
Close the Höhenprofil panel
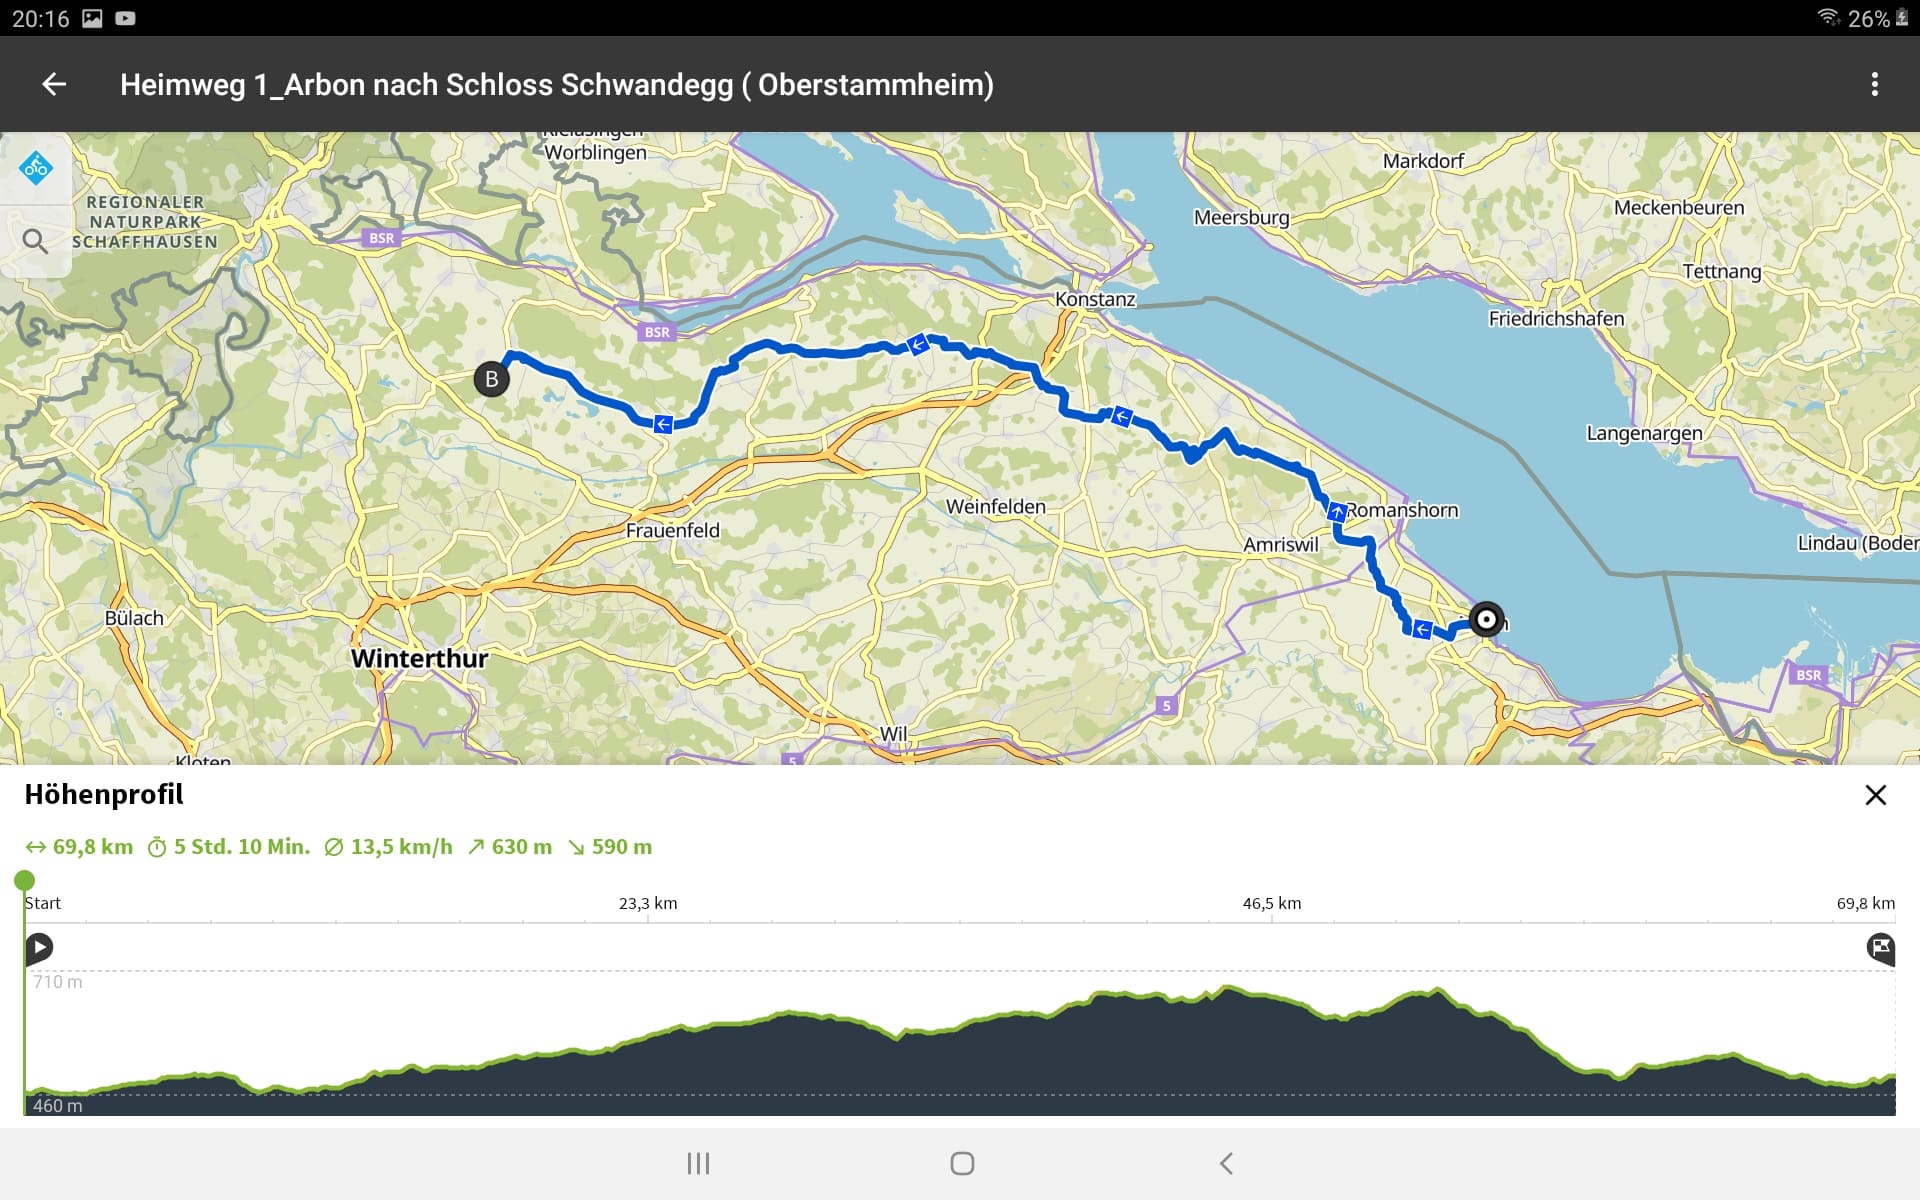point(1875,795)
